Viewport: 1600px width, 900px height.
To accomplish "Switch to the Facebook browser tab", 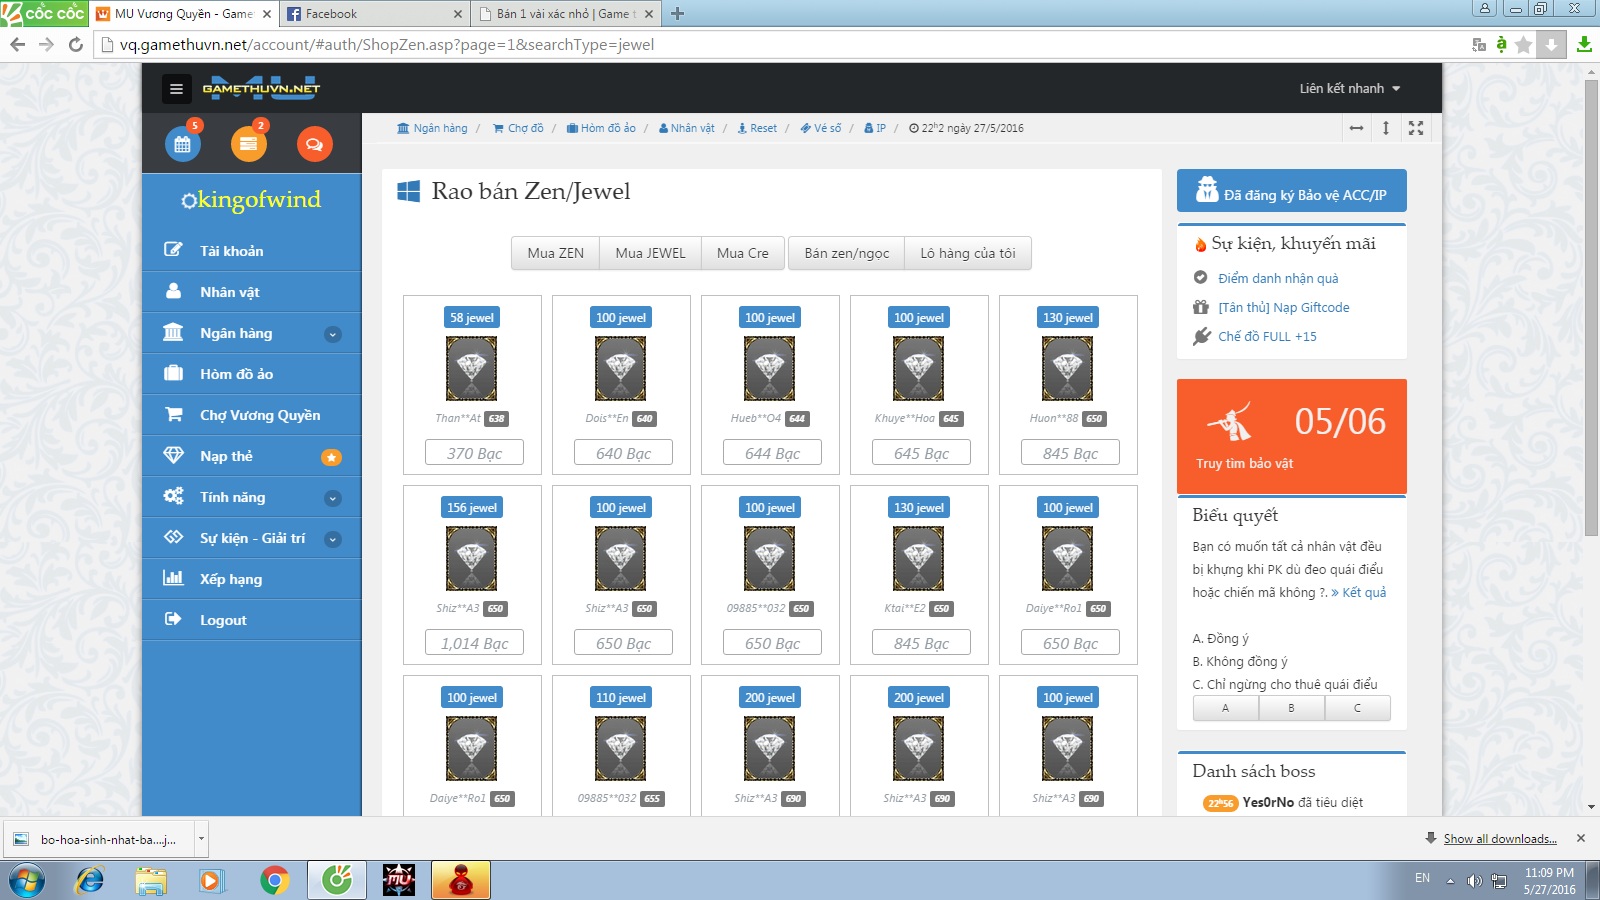I will click(x=372, y=14).
